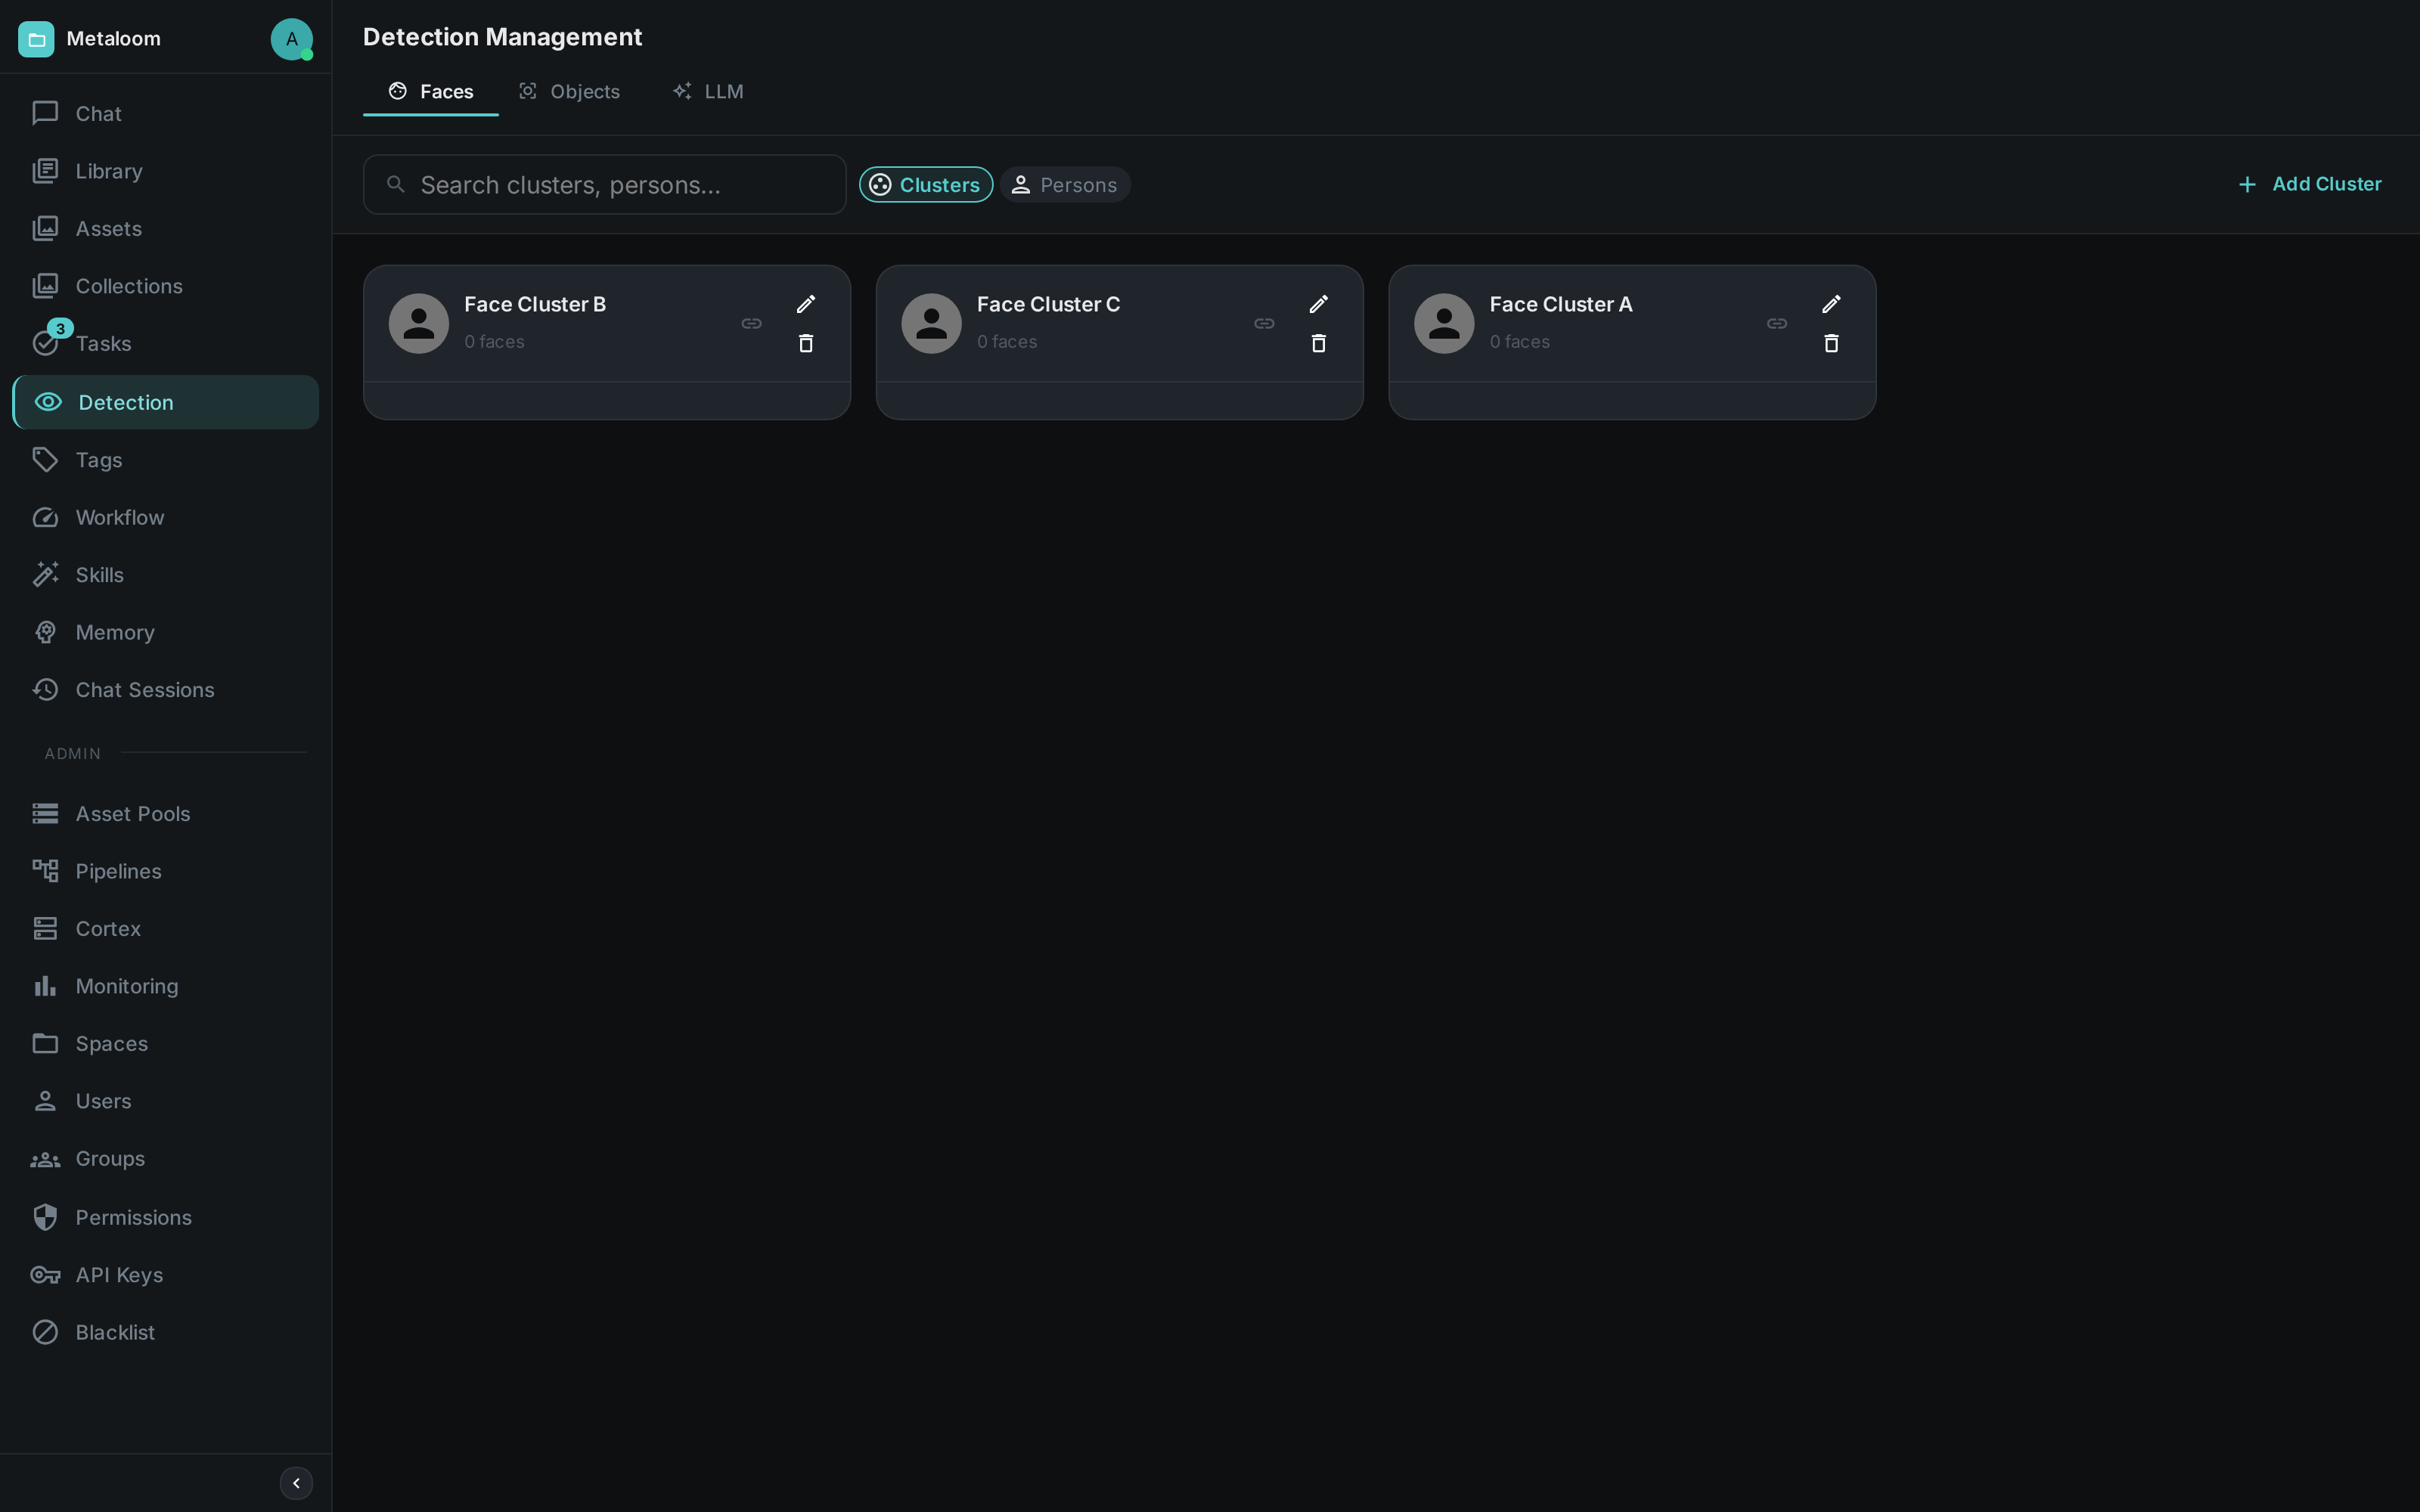Open Blacklist admin page
The height and width of the screenshot is (1512, 2420).
[x=165, y=1333]
